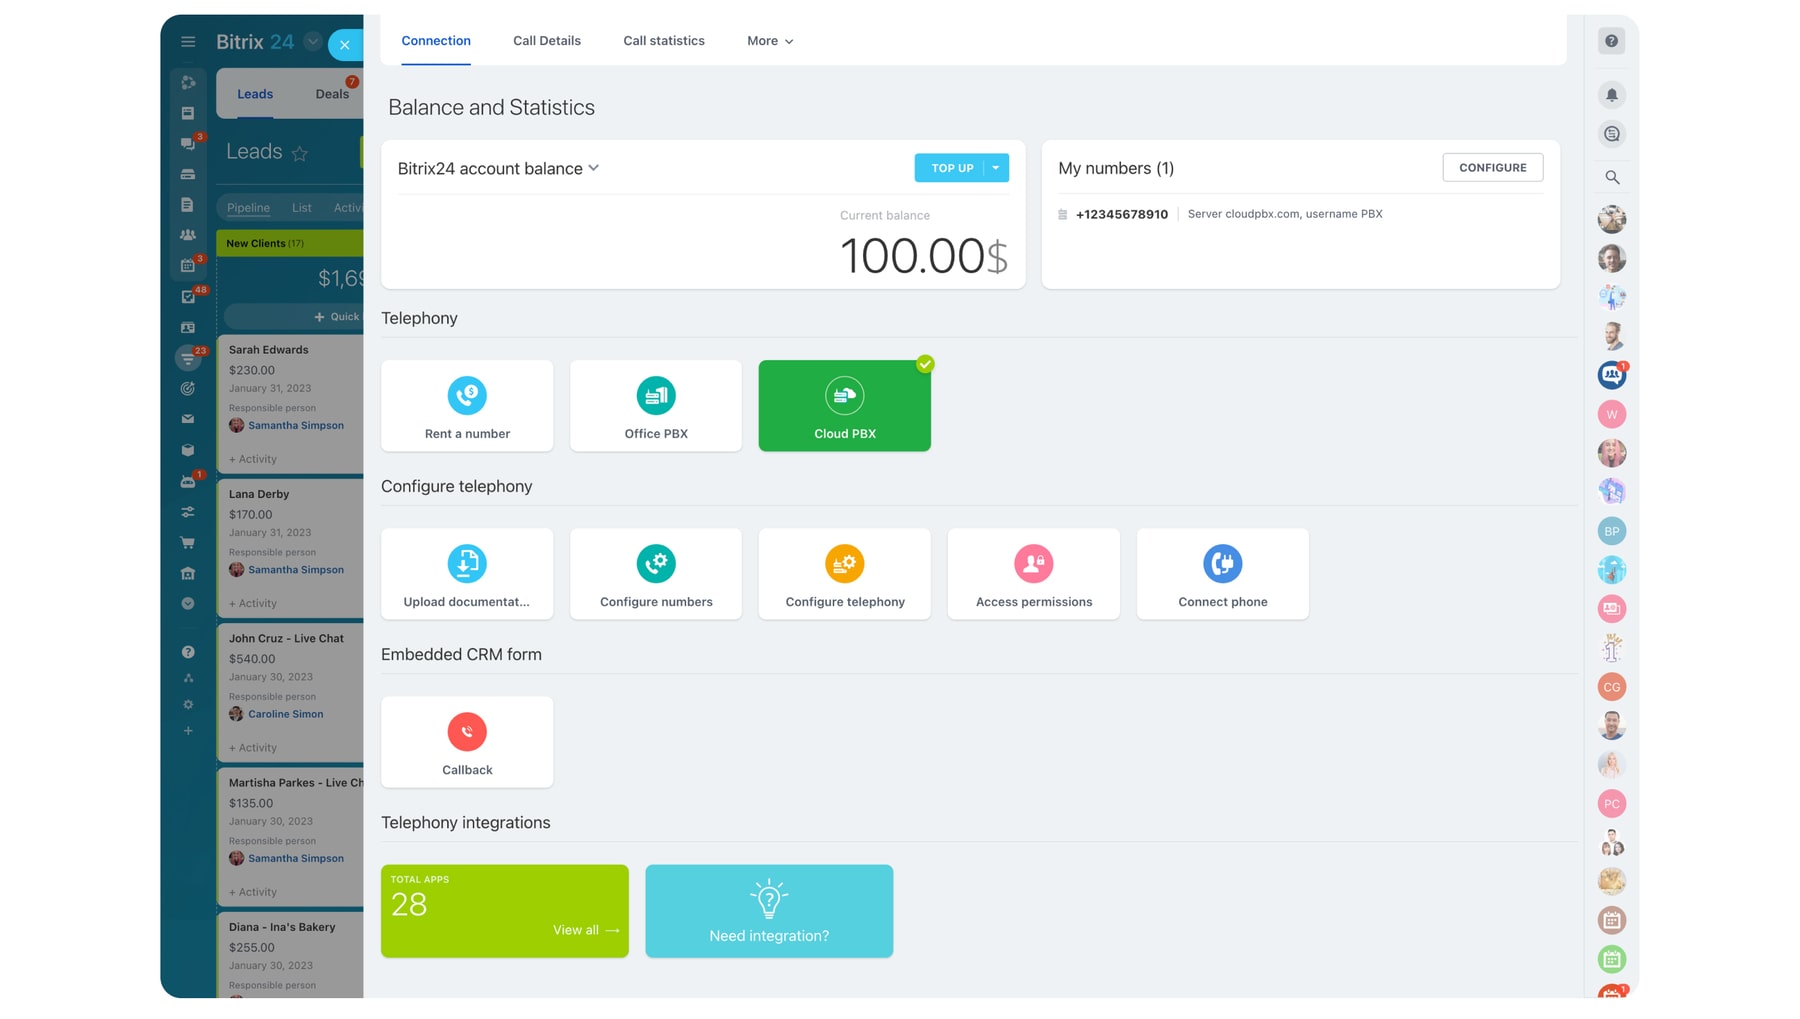Close the telephony slider panel
This screenshot has height=1019, width=1800.
click(345, 45)
